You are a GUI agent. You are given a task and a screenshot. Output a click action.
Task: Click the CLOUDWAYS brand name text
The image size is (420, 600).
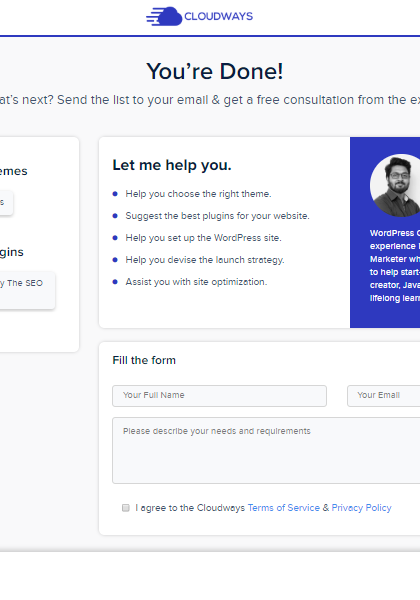pos(218,16)
